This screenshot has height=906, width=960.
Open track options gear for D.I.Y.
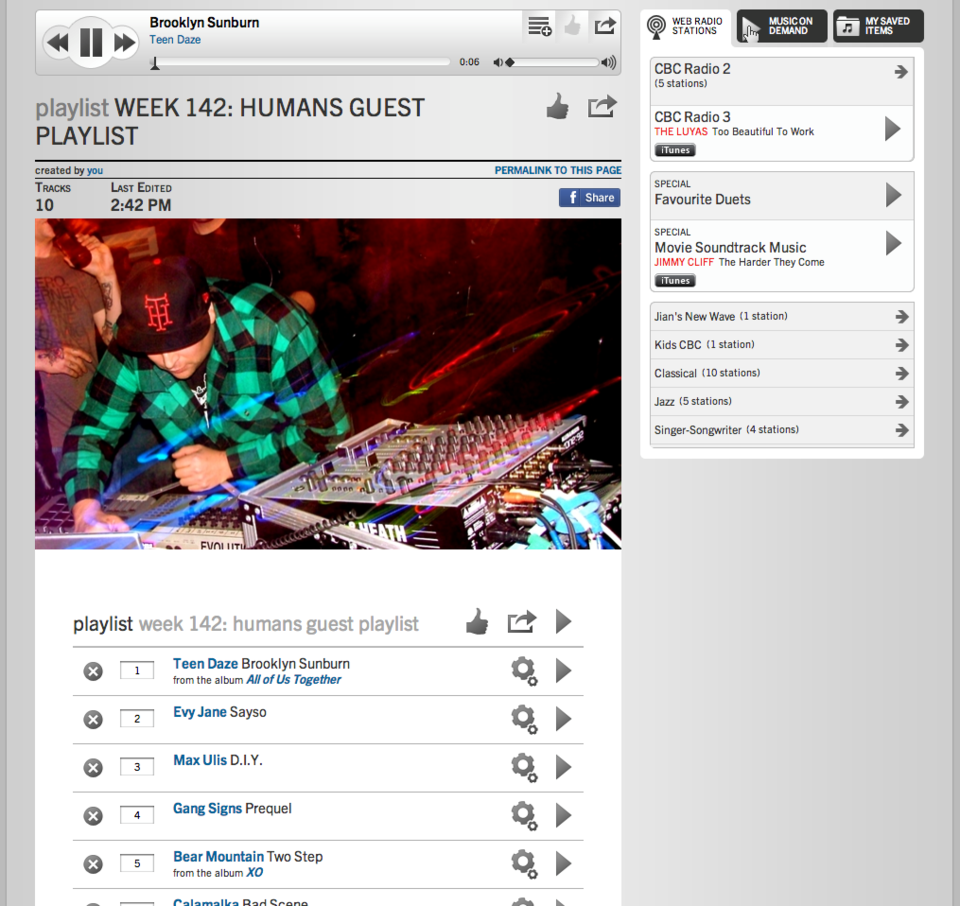pos(524,767)
